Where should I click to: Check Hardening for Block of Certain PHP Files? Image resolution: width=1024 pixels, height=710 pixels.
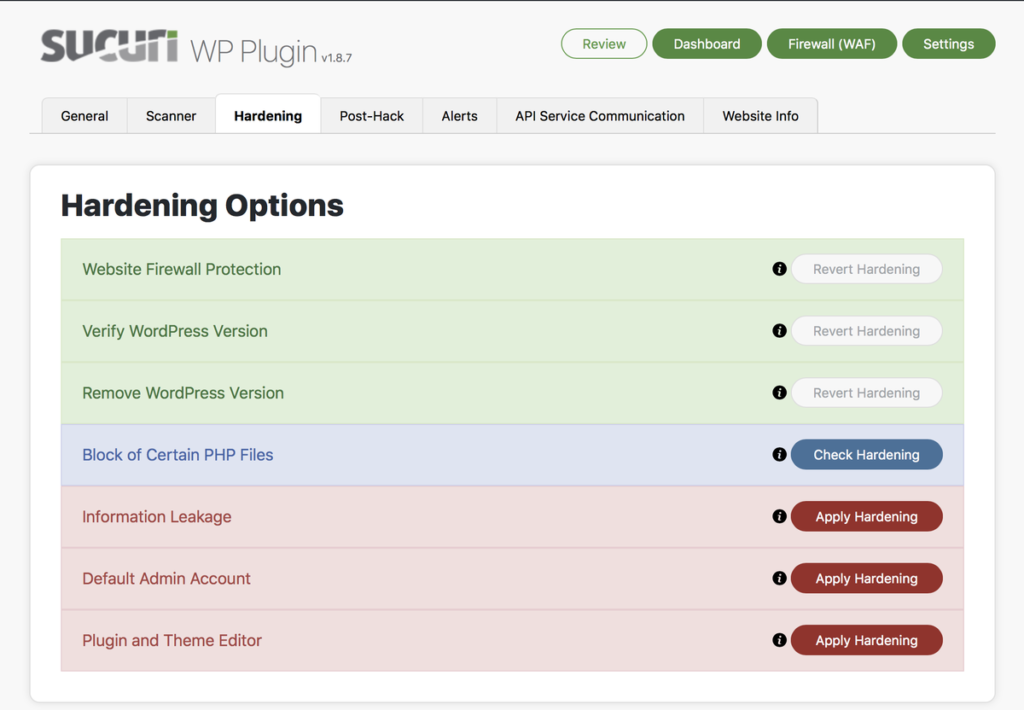[x=866, y=454]
